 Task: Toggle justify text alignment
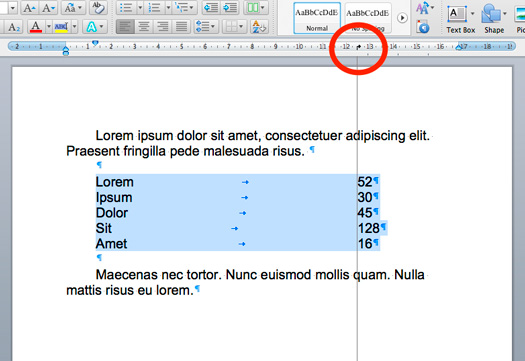coord(181,26)
